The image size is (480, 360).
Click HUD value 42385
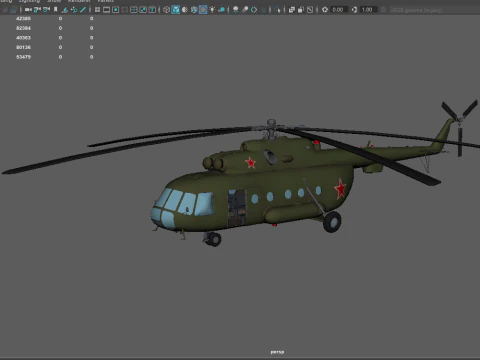(x=23, y=18)
